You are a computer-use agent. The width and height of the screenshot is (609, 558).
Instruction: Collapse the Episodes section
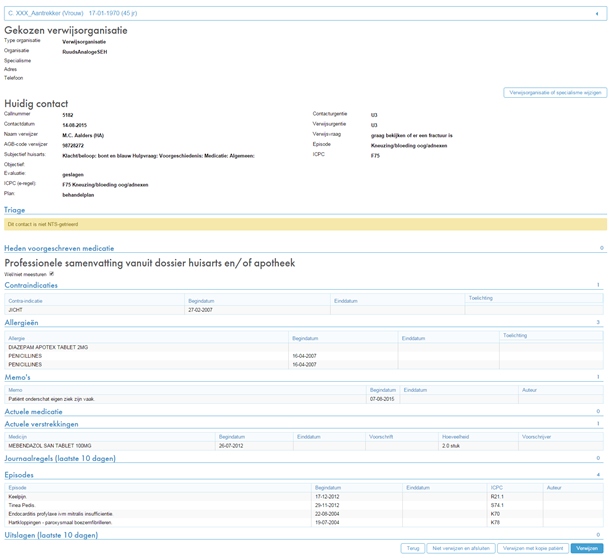click(19, 474)
